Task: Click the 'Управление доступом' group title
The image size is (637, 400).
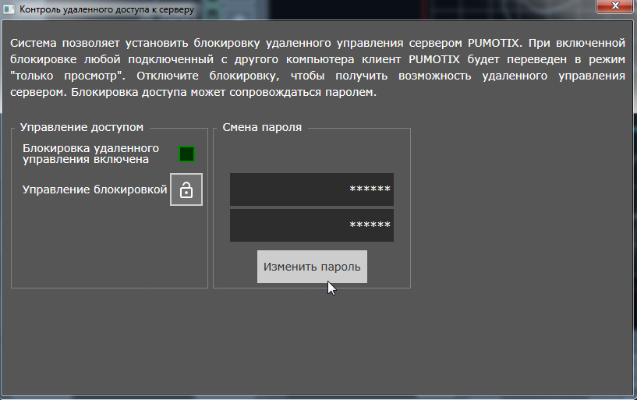Action: pos(82,127)
